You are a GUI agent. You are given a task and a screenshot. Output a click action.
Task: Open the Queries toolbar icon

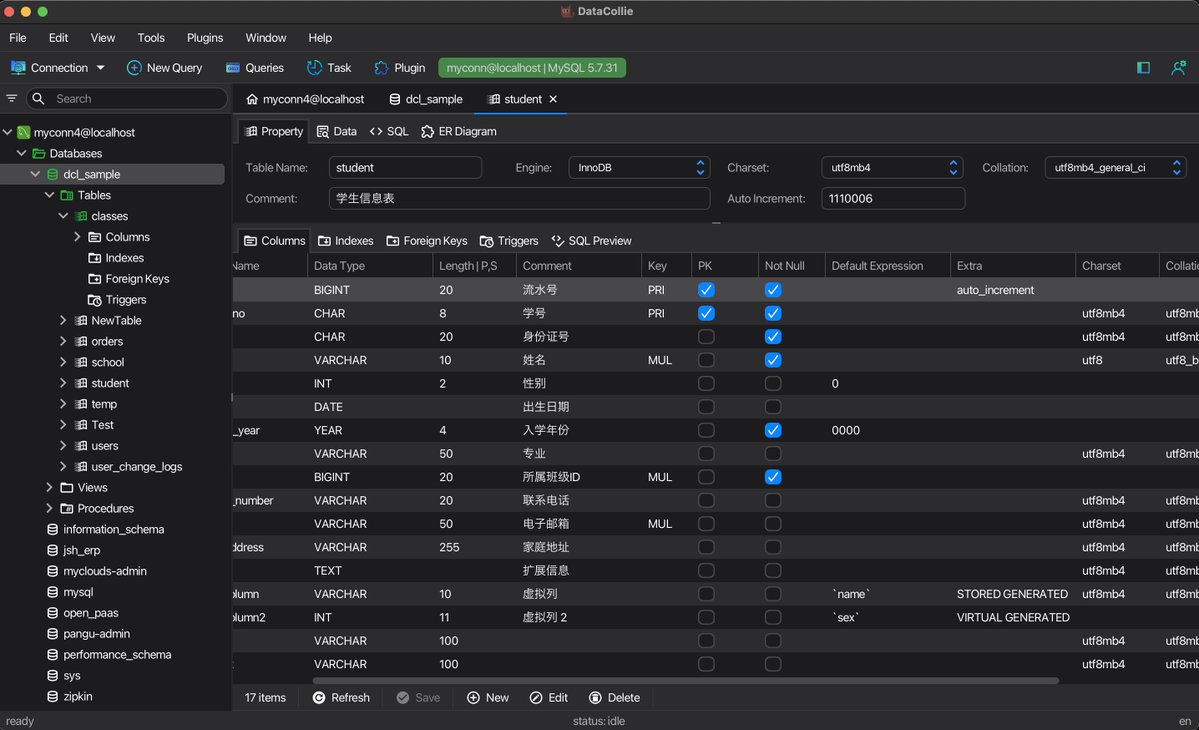coord(233,68)
